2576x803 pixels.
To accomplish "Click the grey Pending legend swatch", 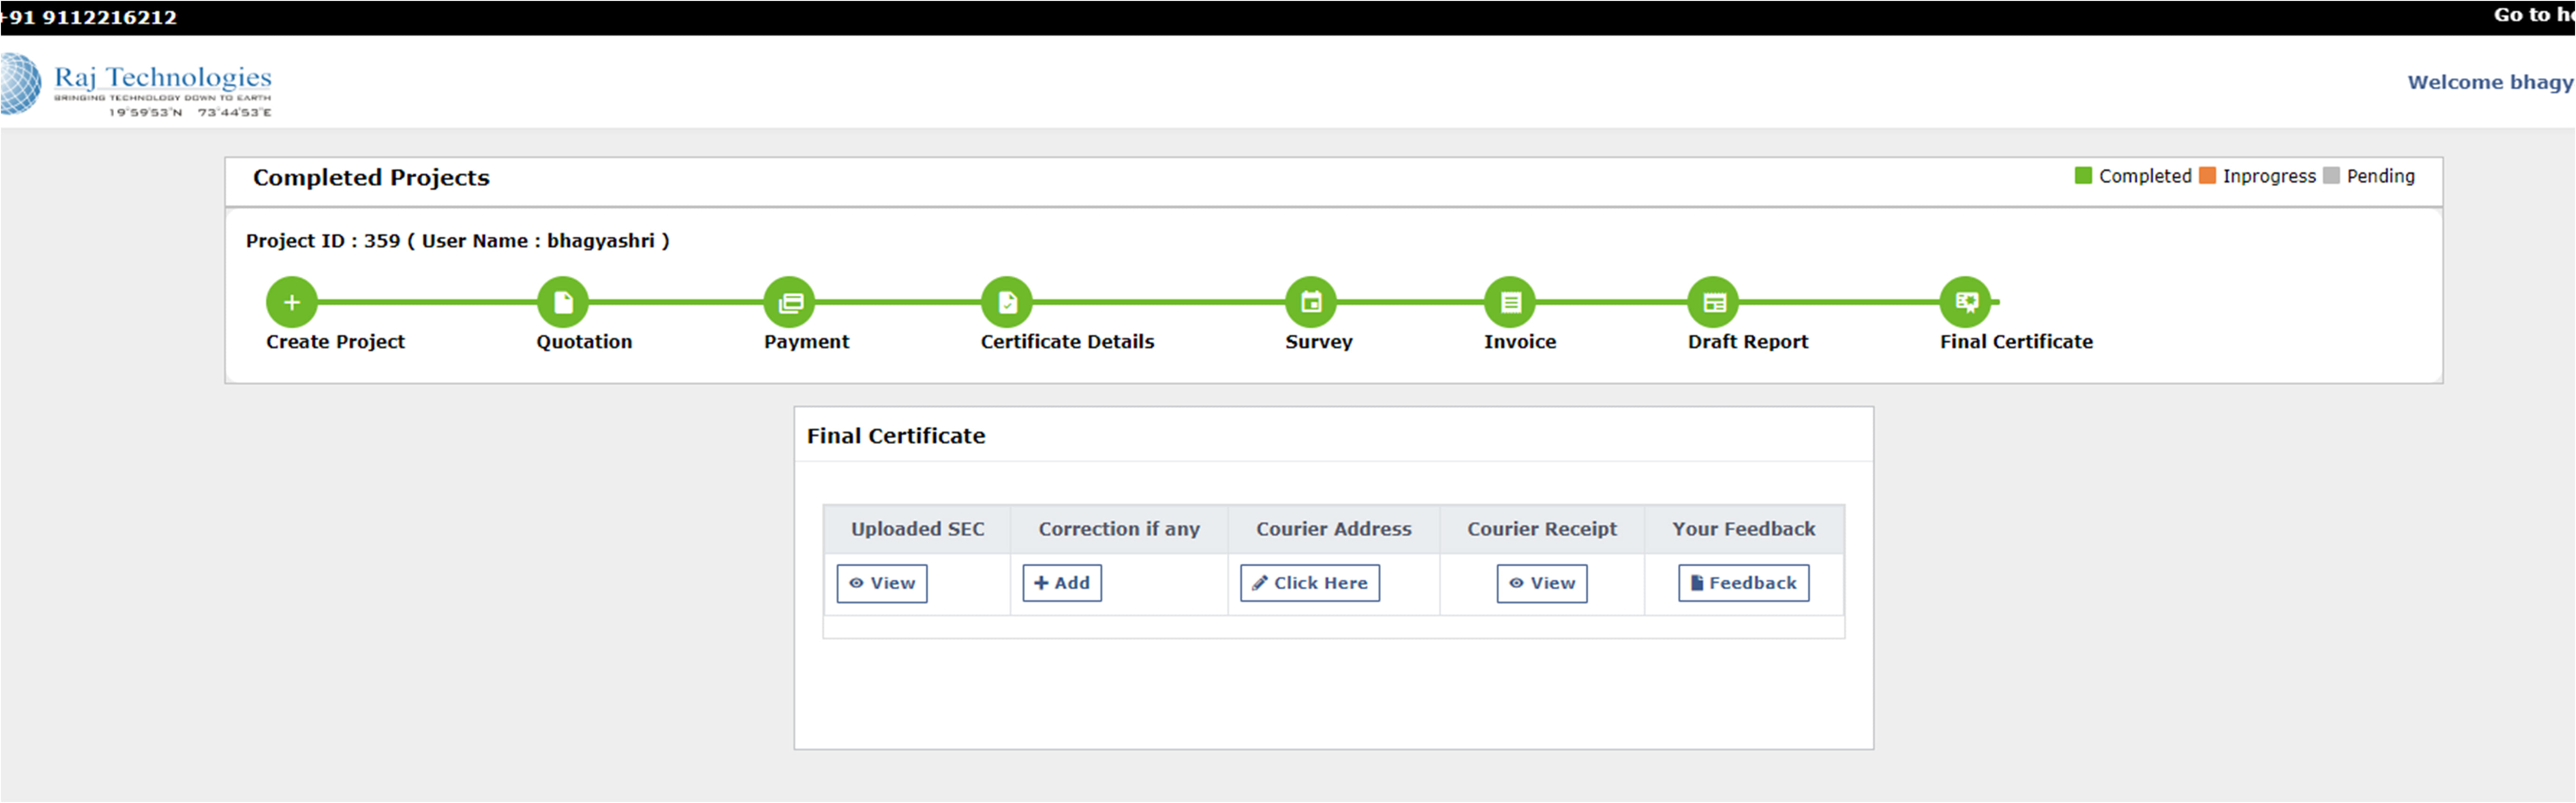I will tap(2331, 176).
